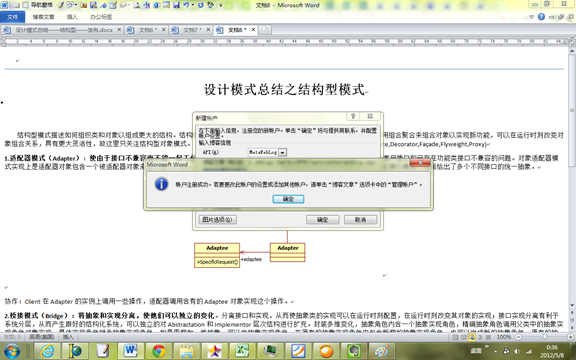Click the Windows Start button
Image resolution: width=576 pixels, height=360 pixels.
point(11,351)
